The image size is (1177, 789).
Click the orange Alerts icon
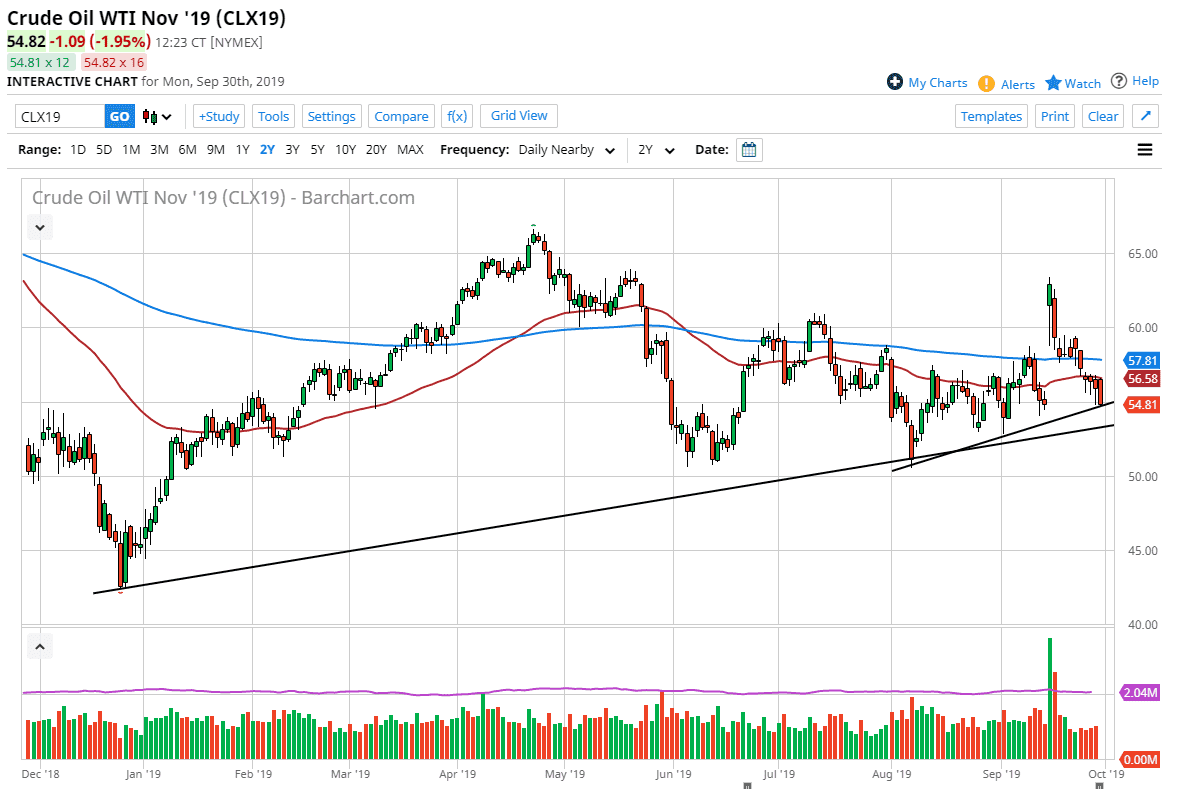point(985,82)
